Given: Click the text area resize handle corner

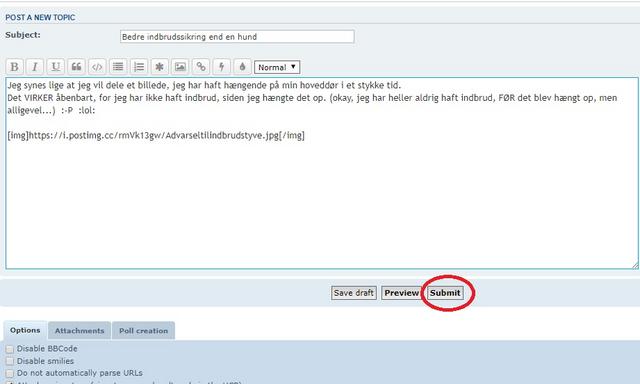Looking at the screenshot, I should [x=635, y=266].
